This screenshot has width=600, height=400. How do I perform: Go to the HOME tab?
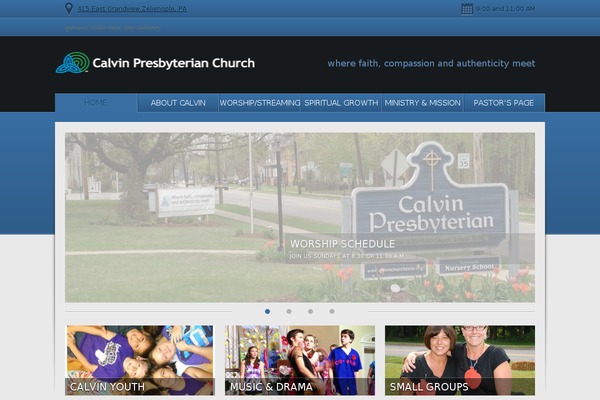point(96,103)
